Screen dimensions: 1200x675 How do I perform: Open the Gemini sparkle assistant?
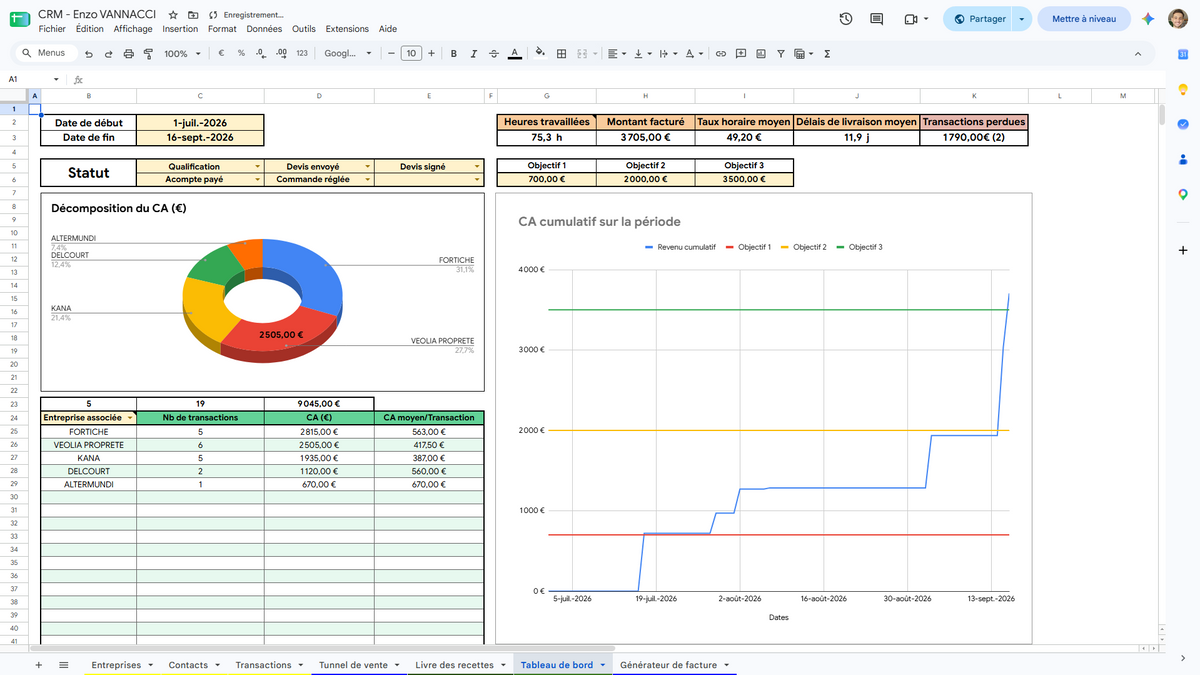(x=1149, y=19)
